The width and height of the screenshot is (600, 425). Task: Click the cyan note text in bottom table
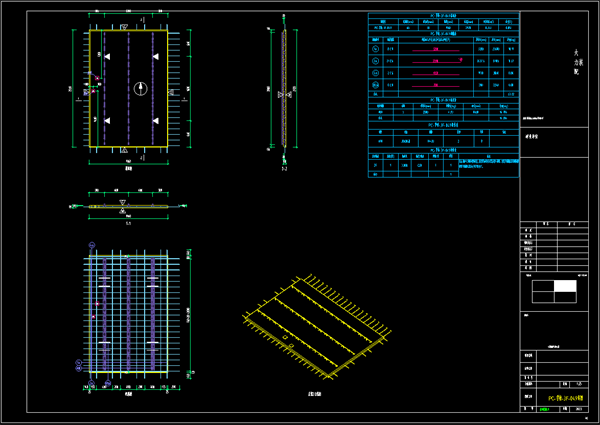[489, 164]
